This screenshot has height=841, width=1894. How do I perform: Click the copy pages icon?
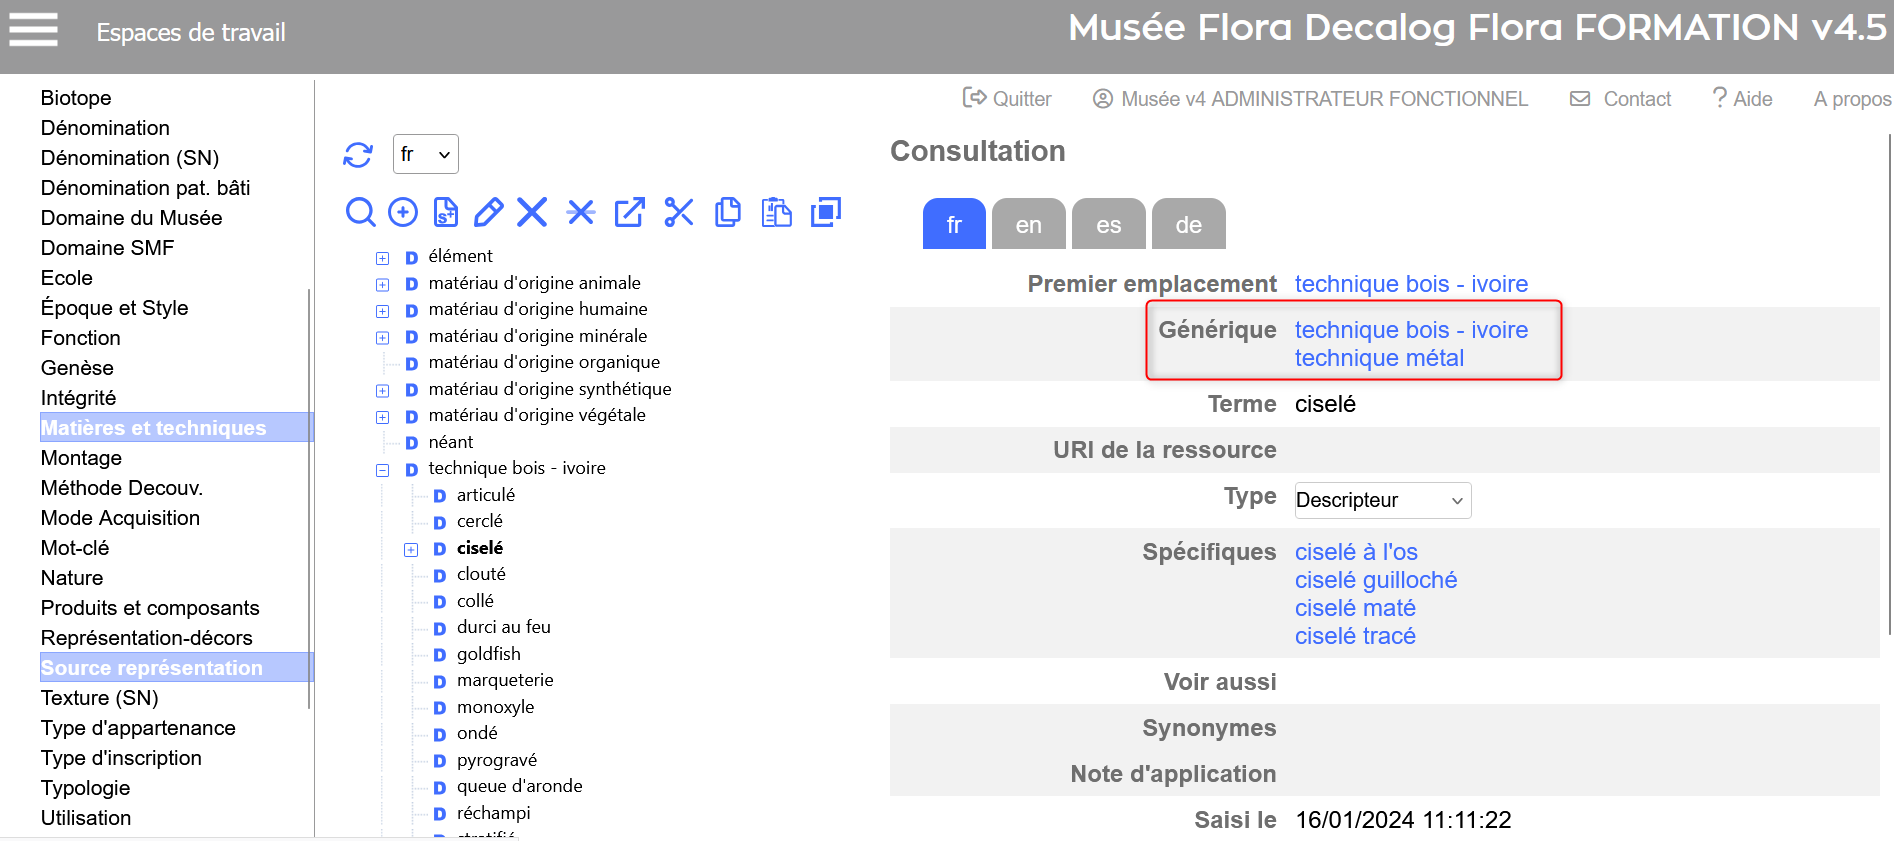[728, 212]
